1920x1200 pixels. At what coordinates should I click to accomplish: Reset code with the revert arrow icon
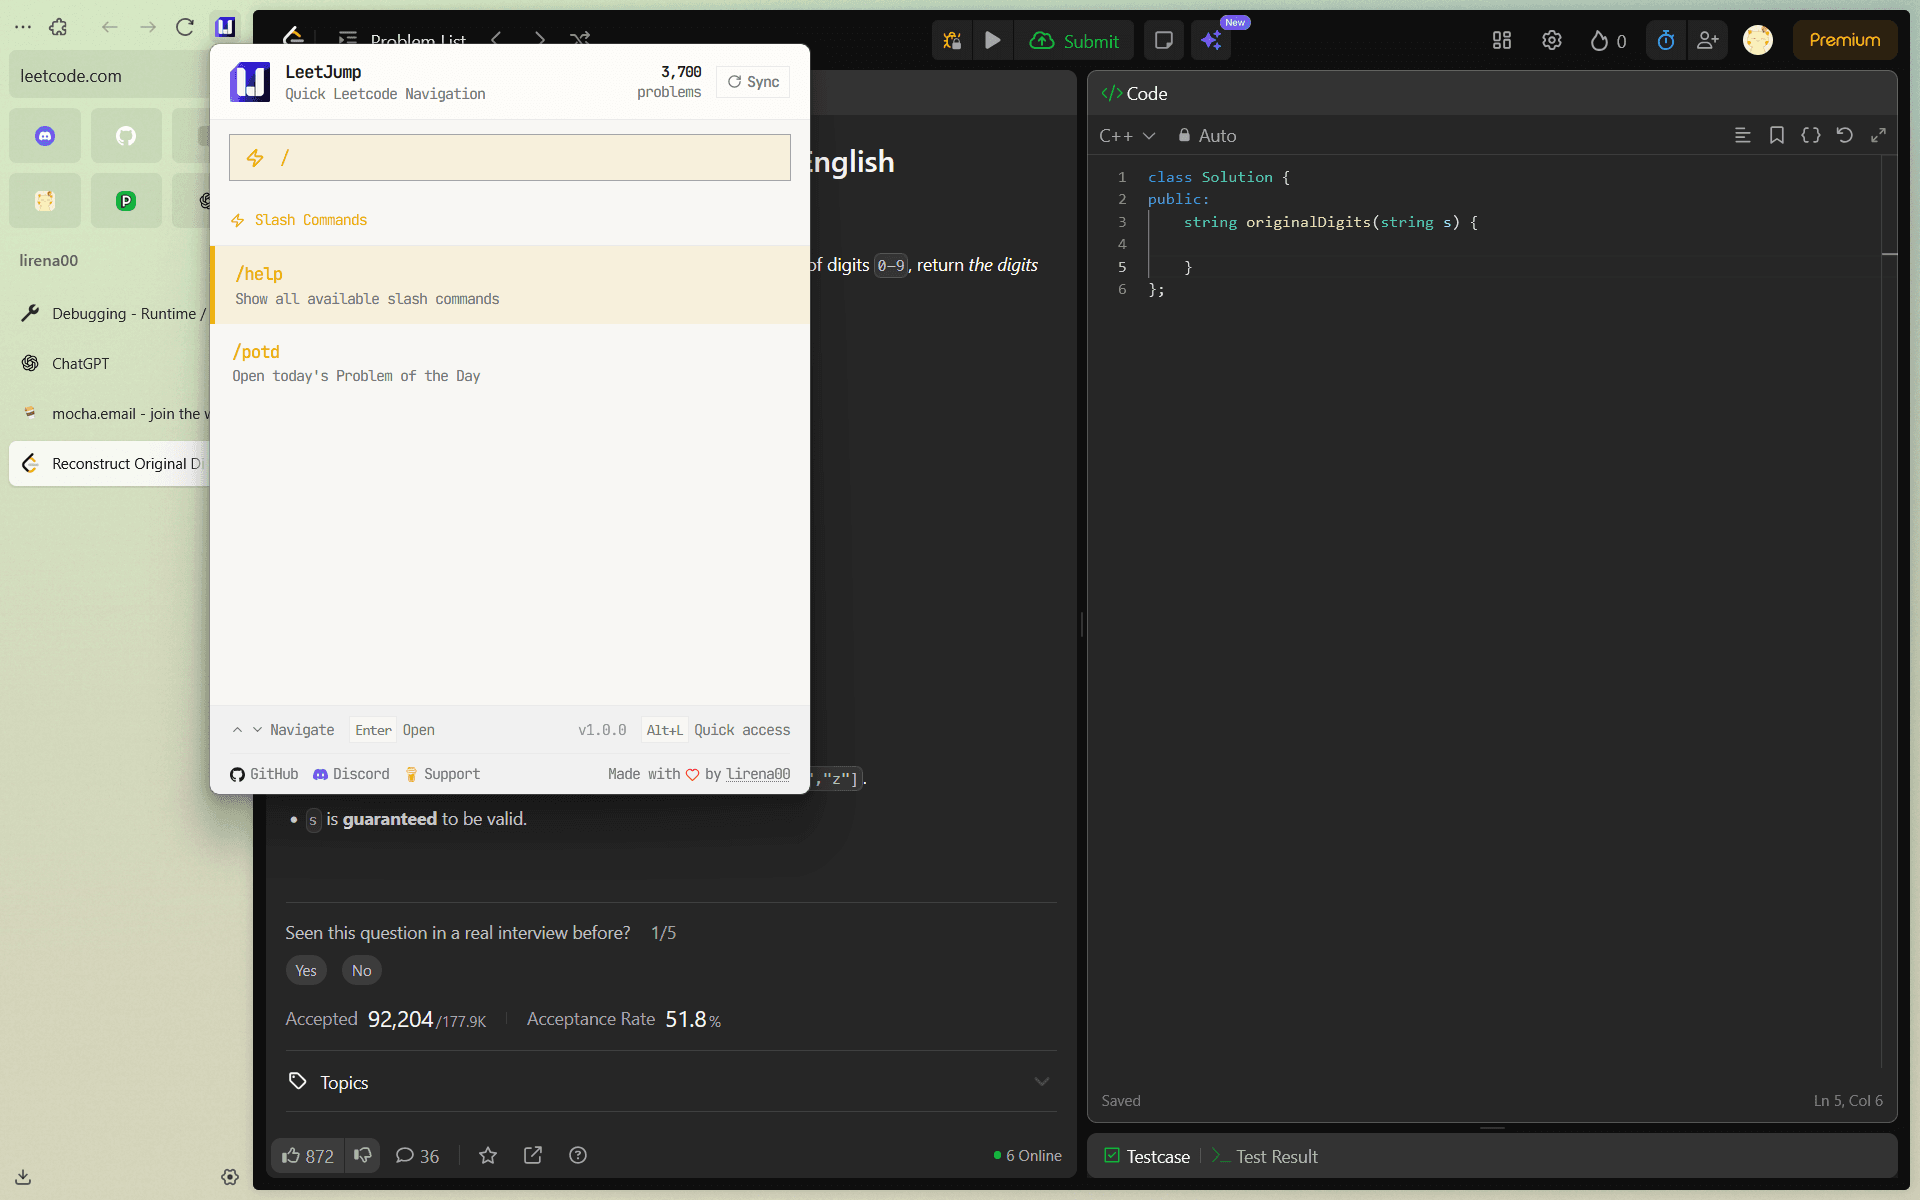coord(1845,135)
